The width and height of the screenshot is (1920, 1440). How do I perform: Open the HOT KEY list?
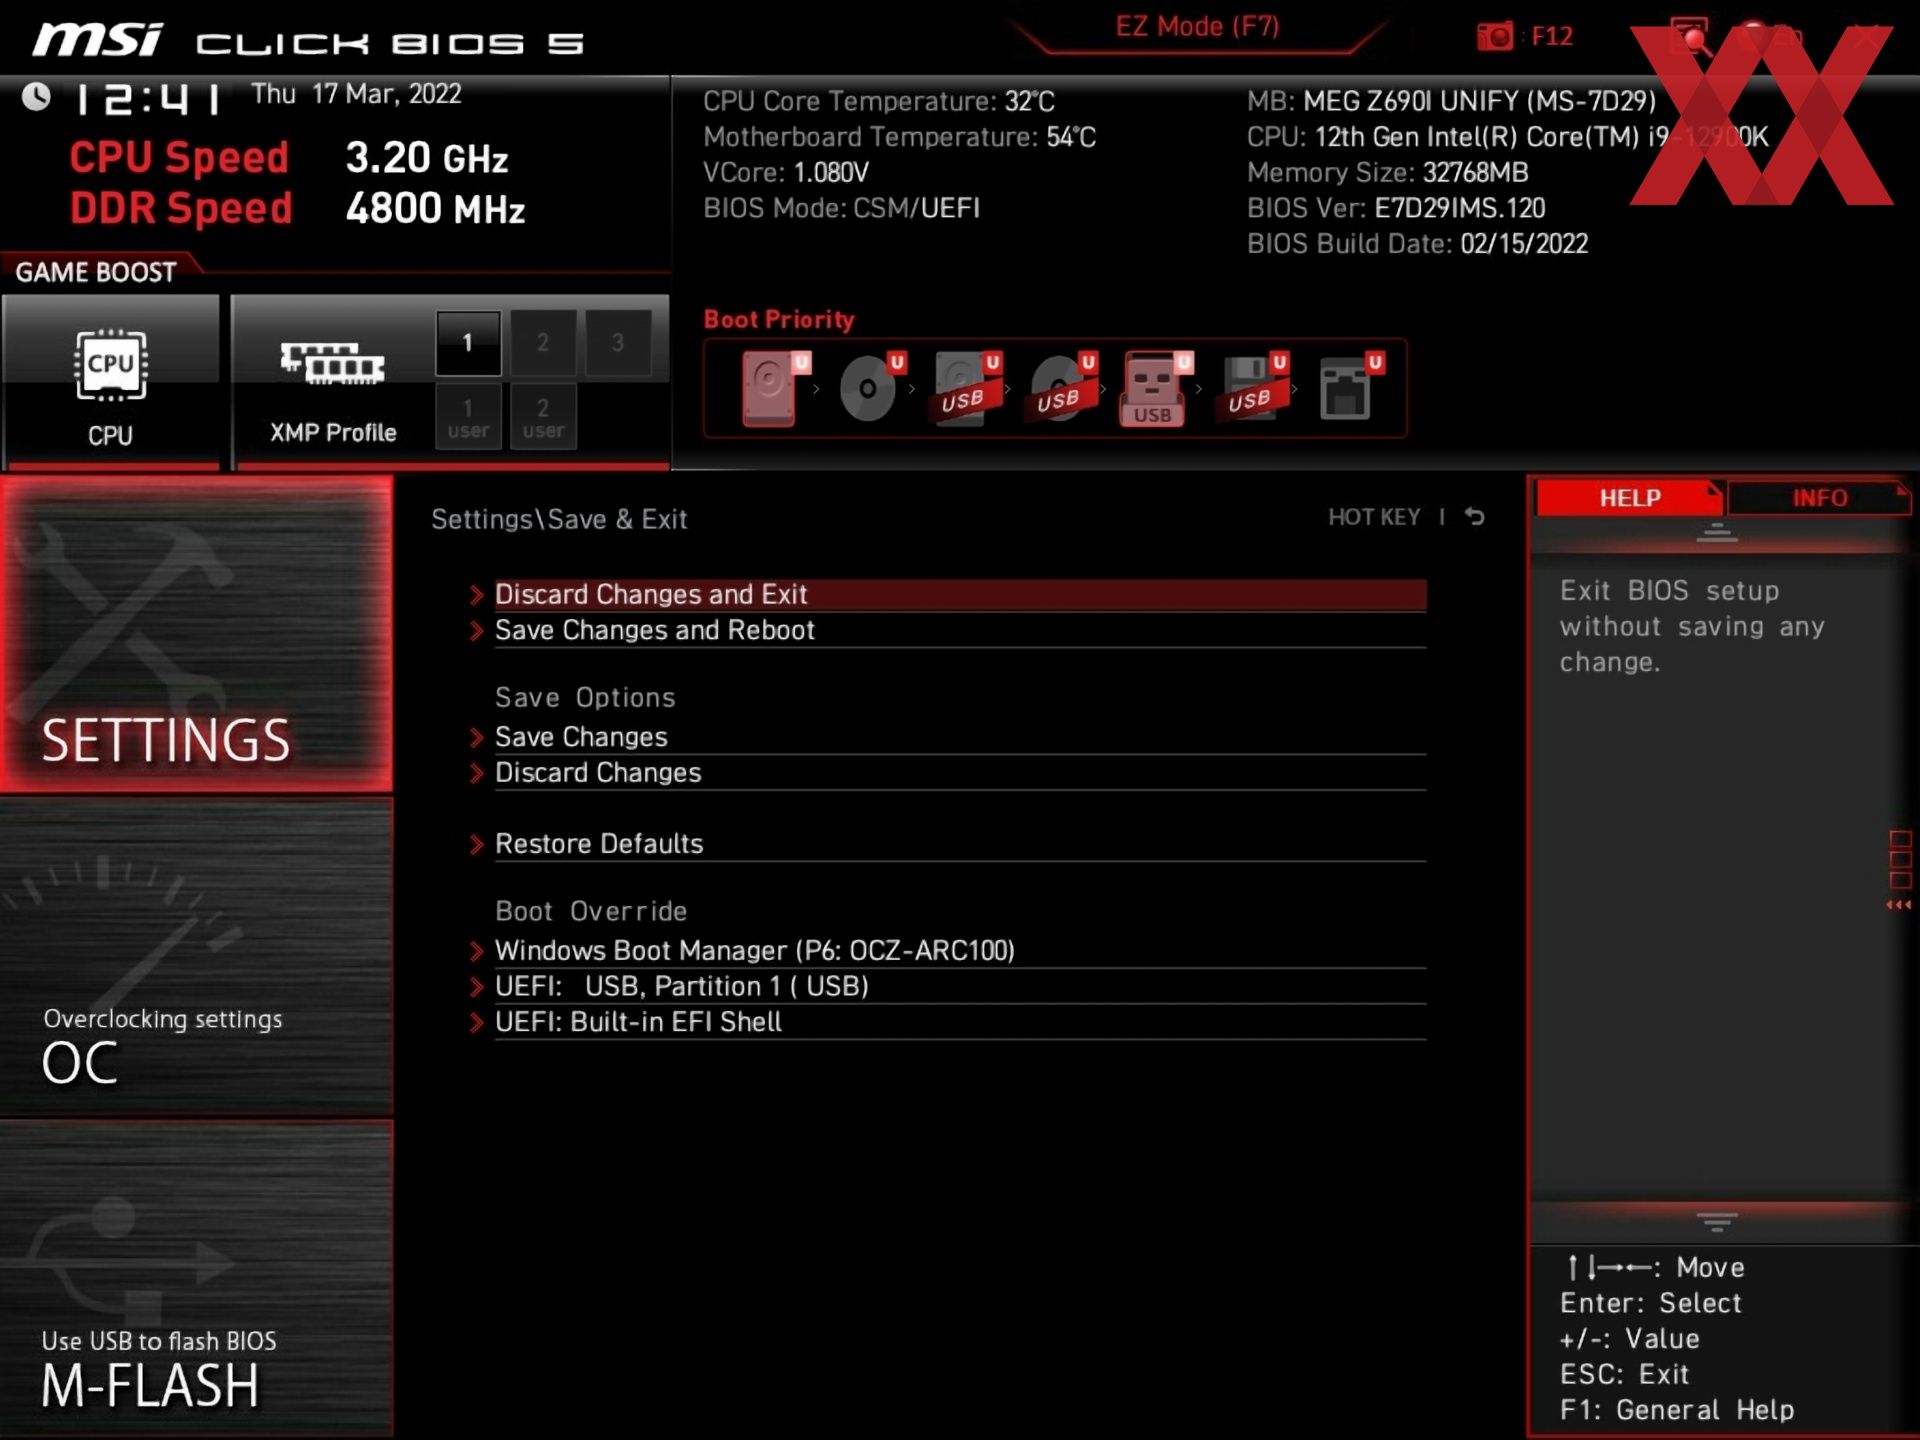pyautogui.click(x=1374, y=517)
